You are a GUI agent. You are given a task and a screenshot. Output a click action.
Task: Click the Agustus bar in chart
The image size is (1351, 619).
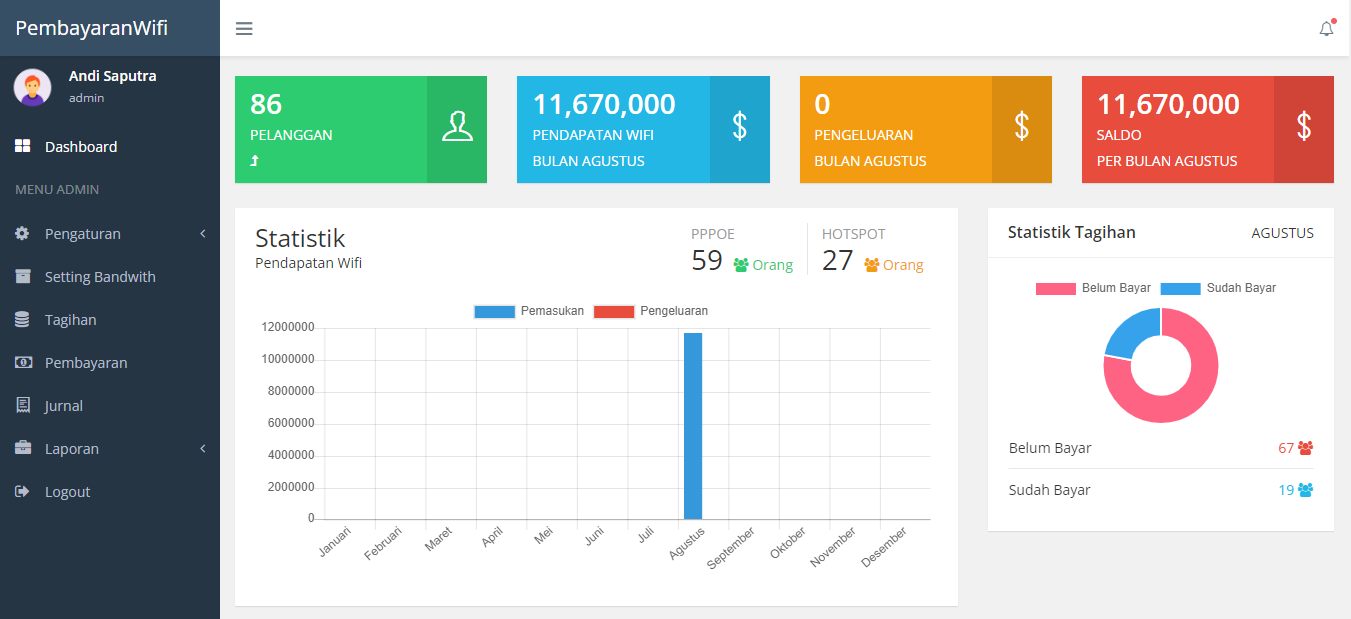pyautogui.click(x=693, y=426)
